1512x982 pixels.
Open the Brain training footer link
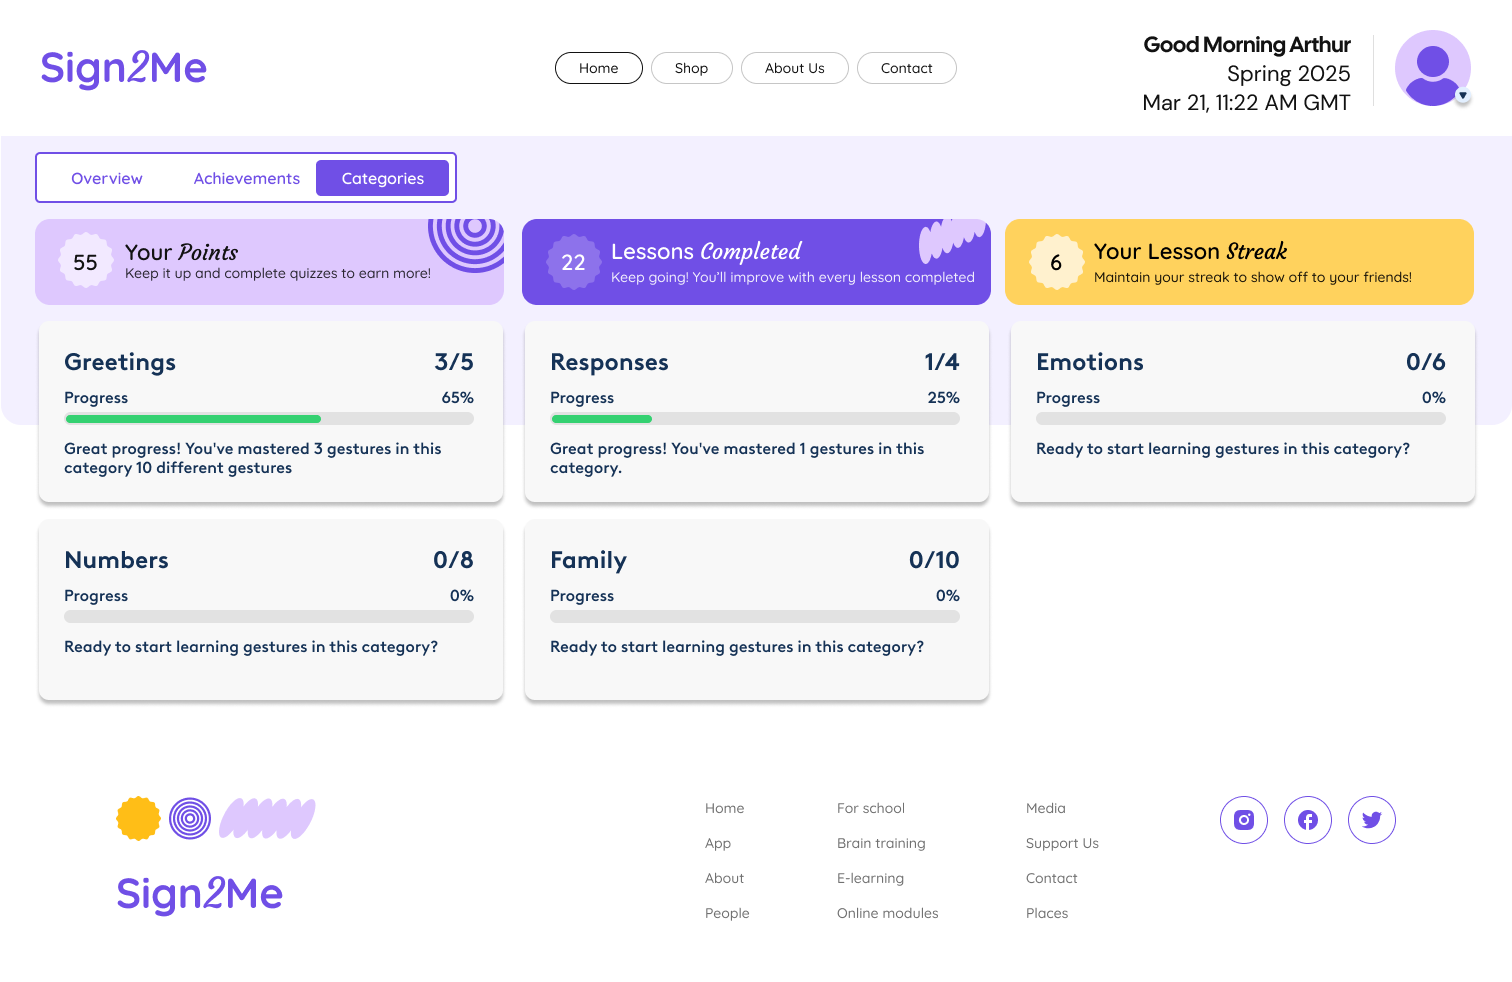pos(881,843)
